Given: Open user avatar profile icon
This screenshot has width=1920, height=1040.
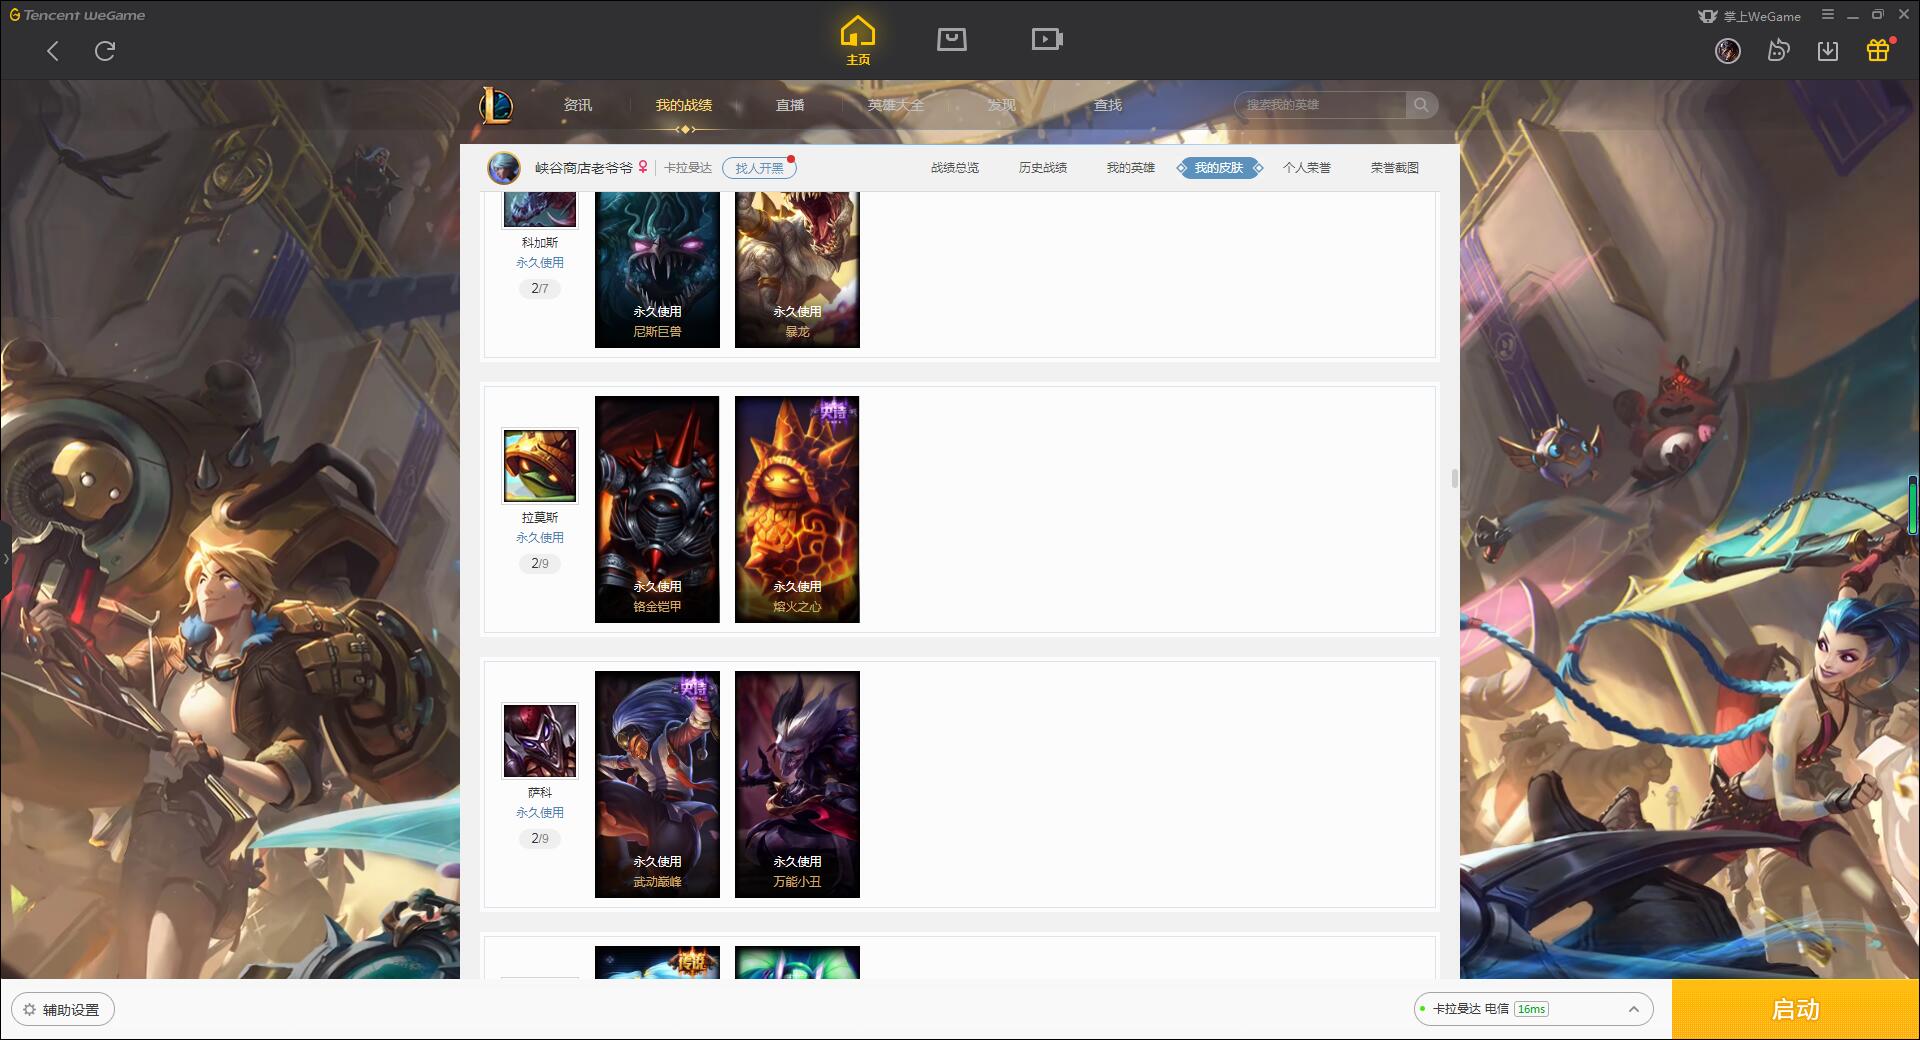Looking at the screenshot, I should pos(1727,51).
